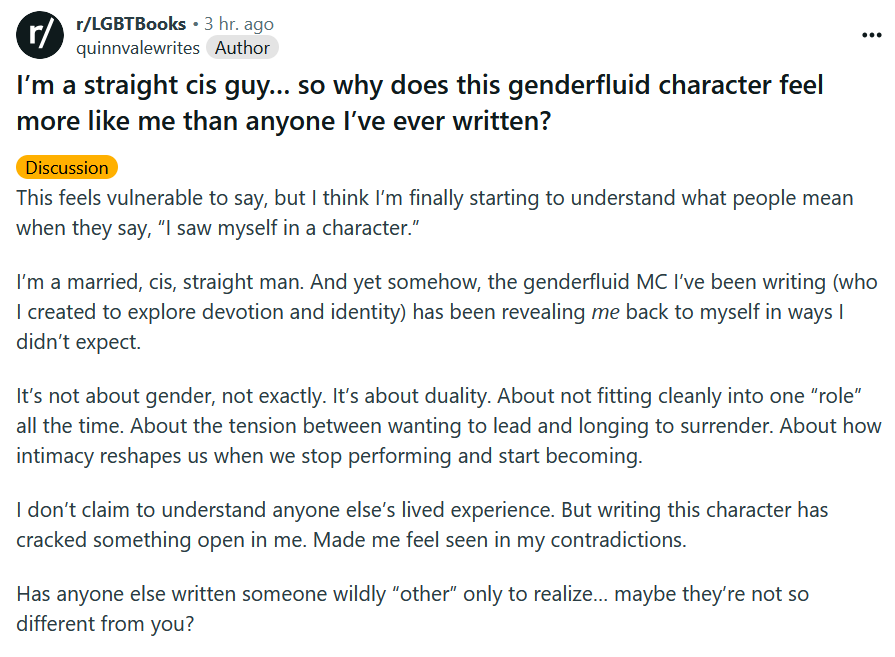
Task: Click paragraph starting I'm a married, cis
Action: [x=446, y=312]
